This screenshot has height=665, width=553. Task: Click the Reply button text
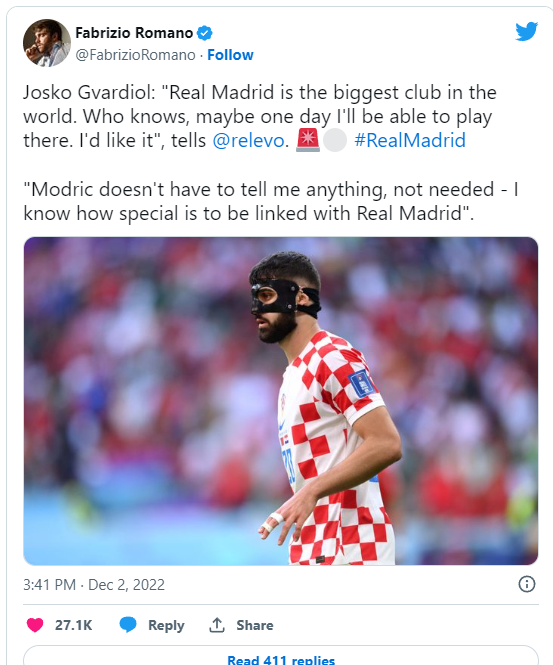(166, 625)
